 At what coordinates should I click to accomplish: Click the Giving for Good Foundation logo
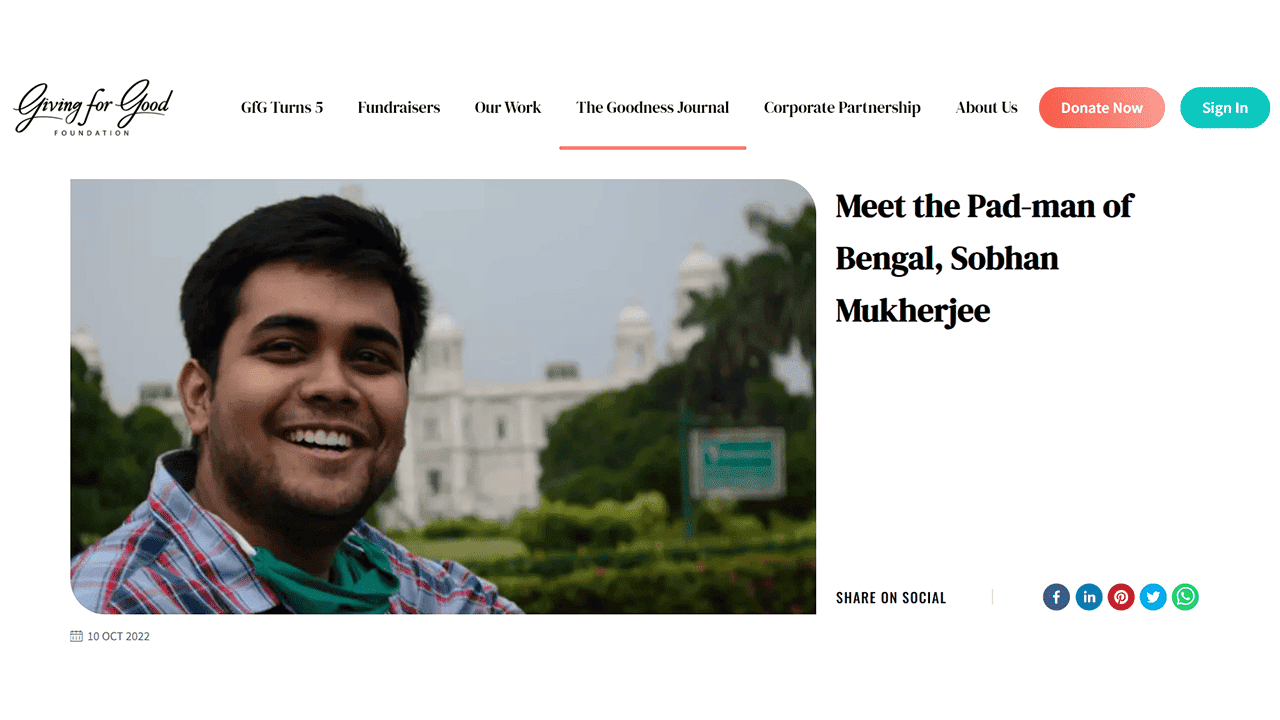pos(93,107)
